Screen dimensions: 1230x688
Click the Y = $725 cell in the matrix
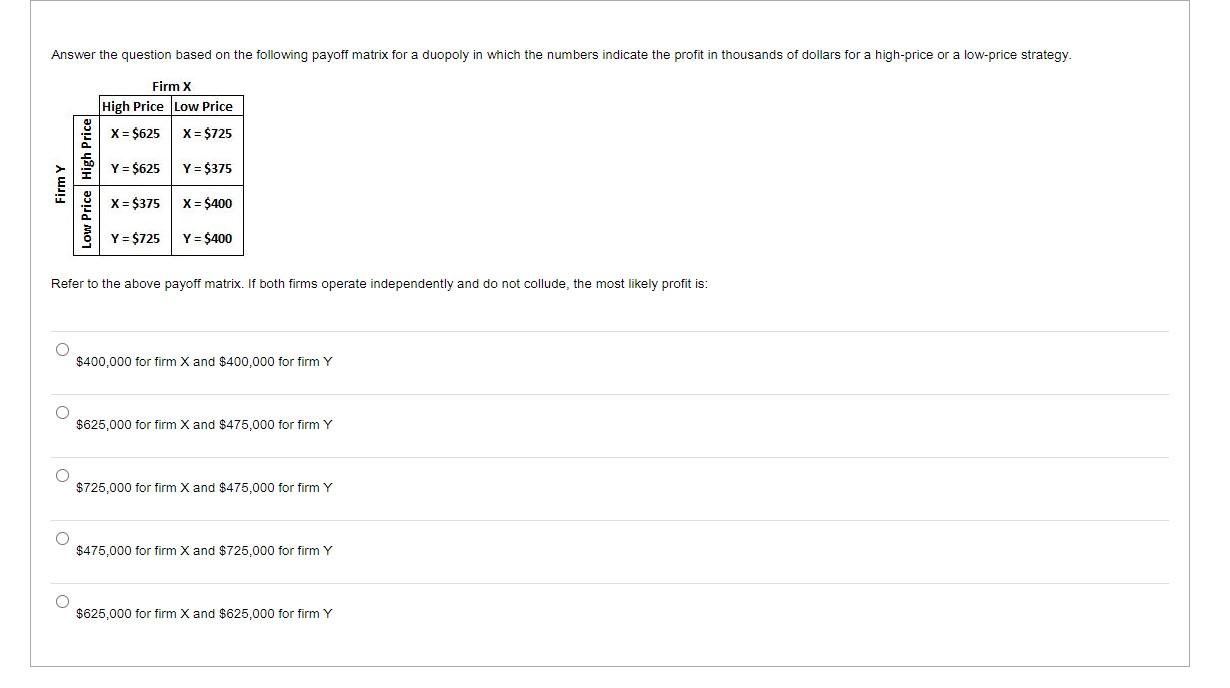pos(137,239)
